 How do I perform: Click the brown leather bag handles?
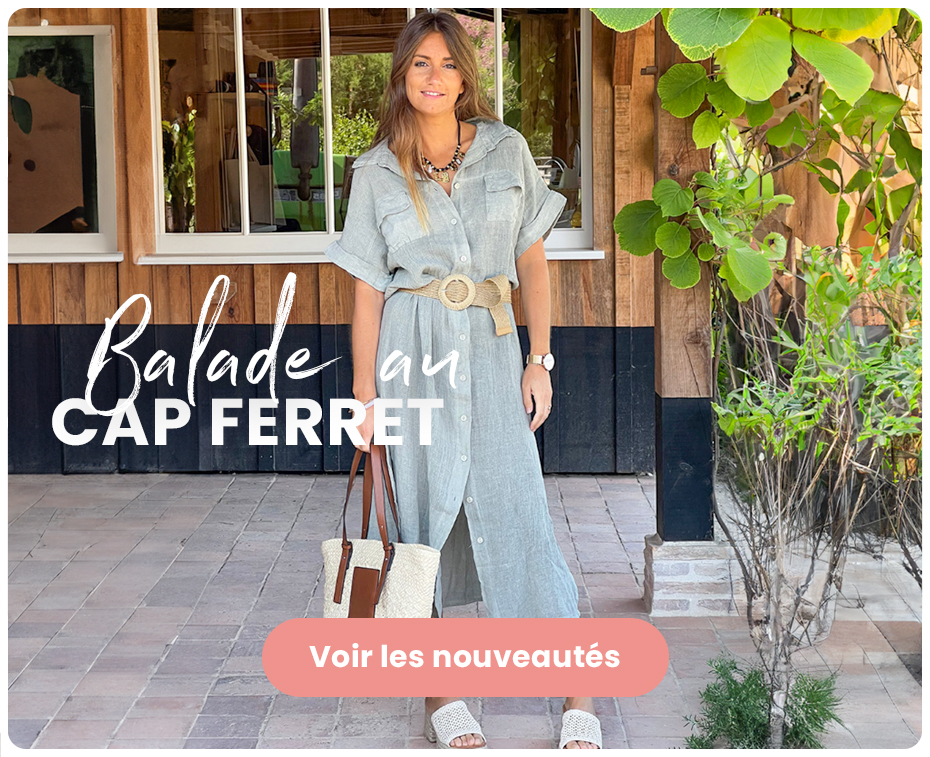pyautogui.click(x=367, y=510)
